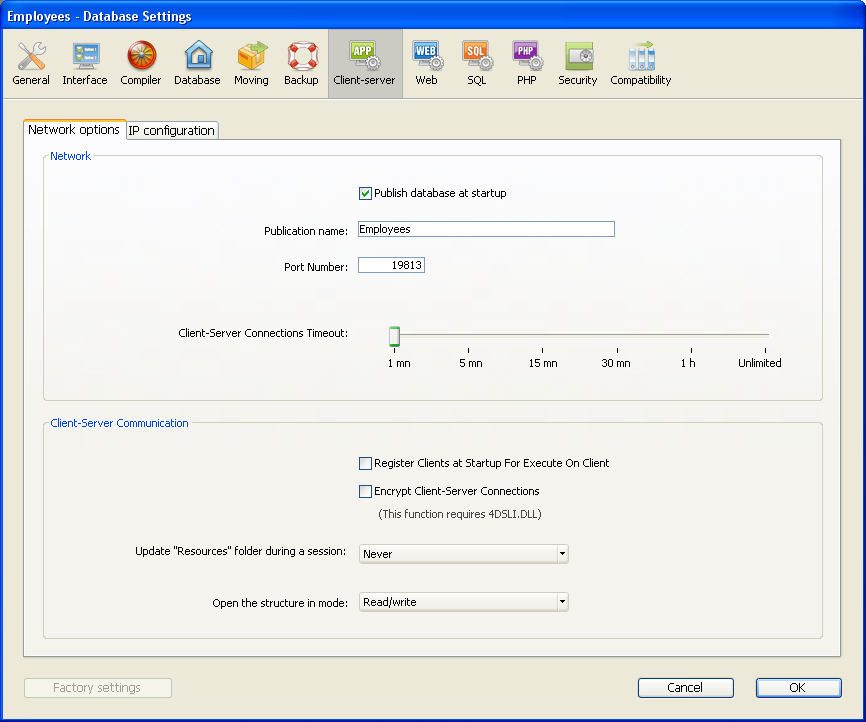Open the Backup settings page
The width and height of the screenshot is (866, 722).
301,64
